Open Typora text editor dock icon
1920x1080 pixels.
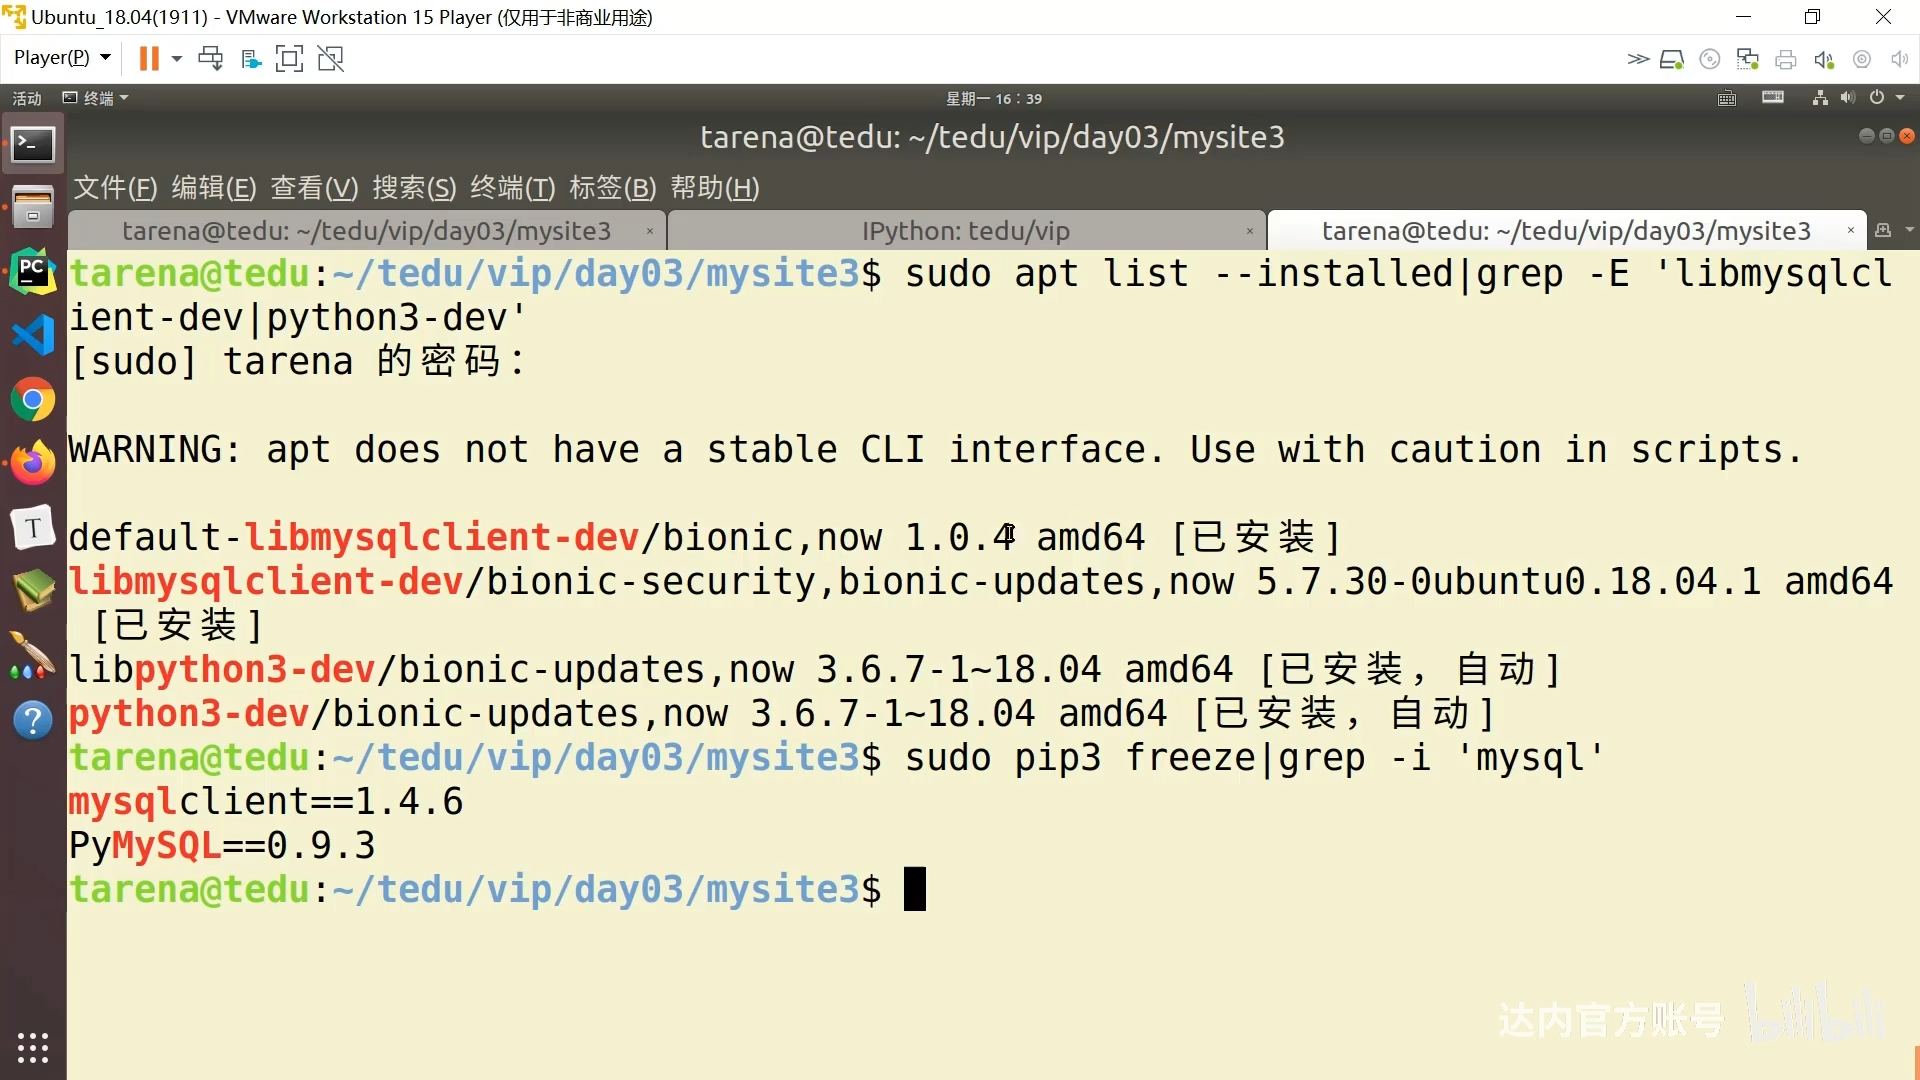[x=33, y=527]
